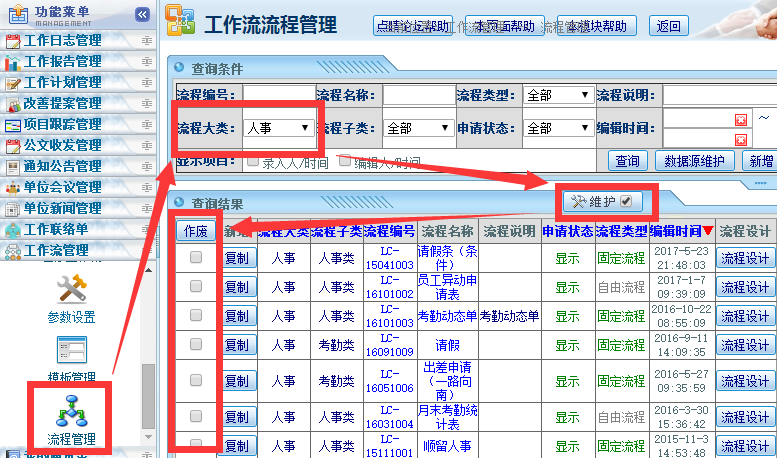Click 复制 button for 考勤动态单 row

pos(236,316)
